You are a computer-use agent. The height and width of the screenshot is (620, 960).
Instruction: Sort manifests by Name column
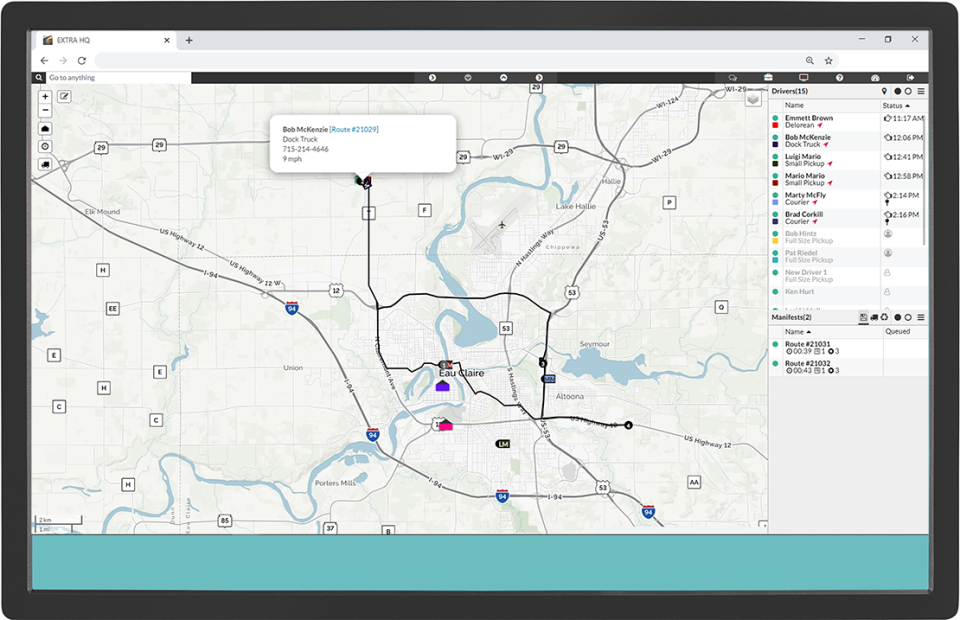[x=798, y=332]
